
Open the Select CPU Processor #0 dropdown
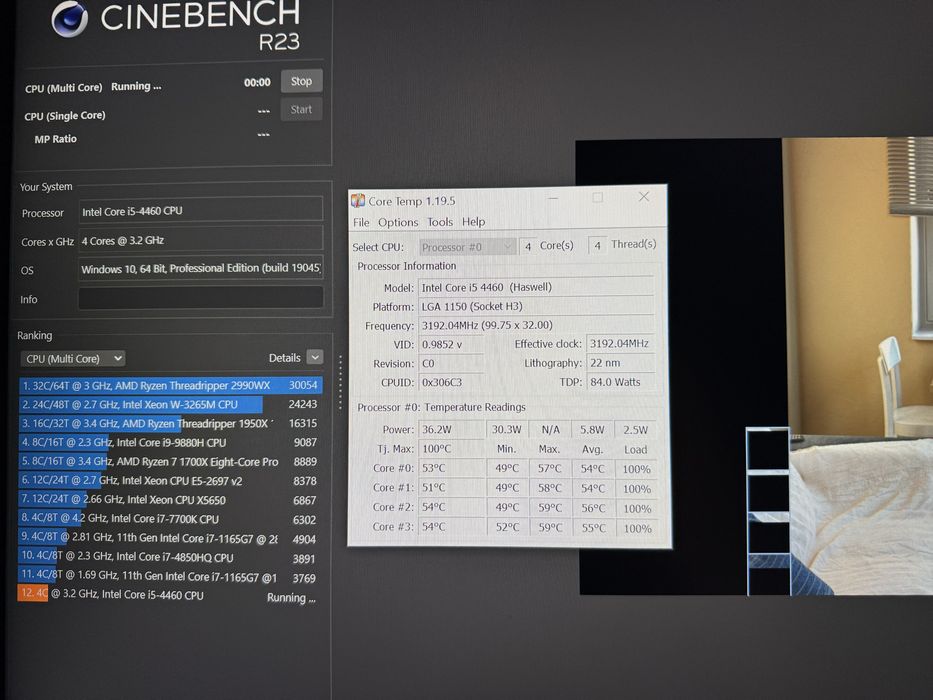click(x=467, y=246)
